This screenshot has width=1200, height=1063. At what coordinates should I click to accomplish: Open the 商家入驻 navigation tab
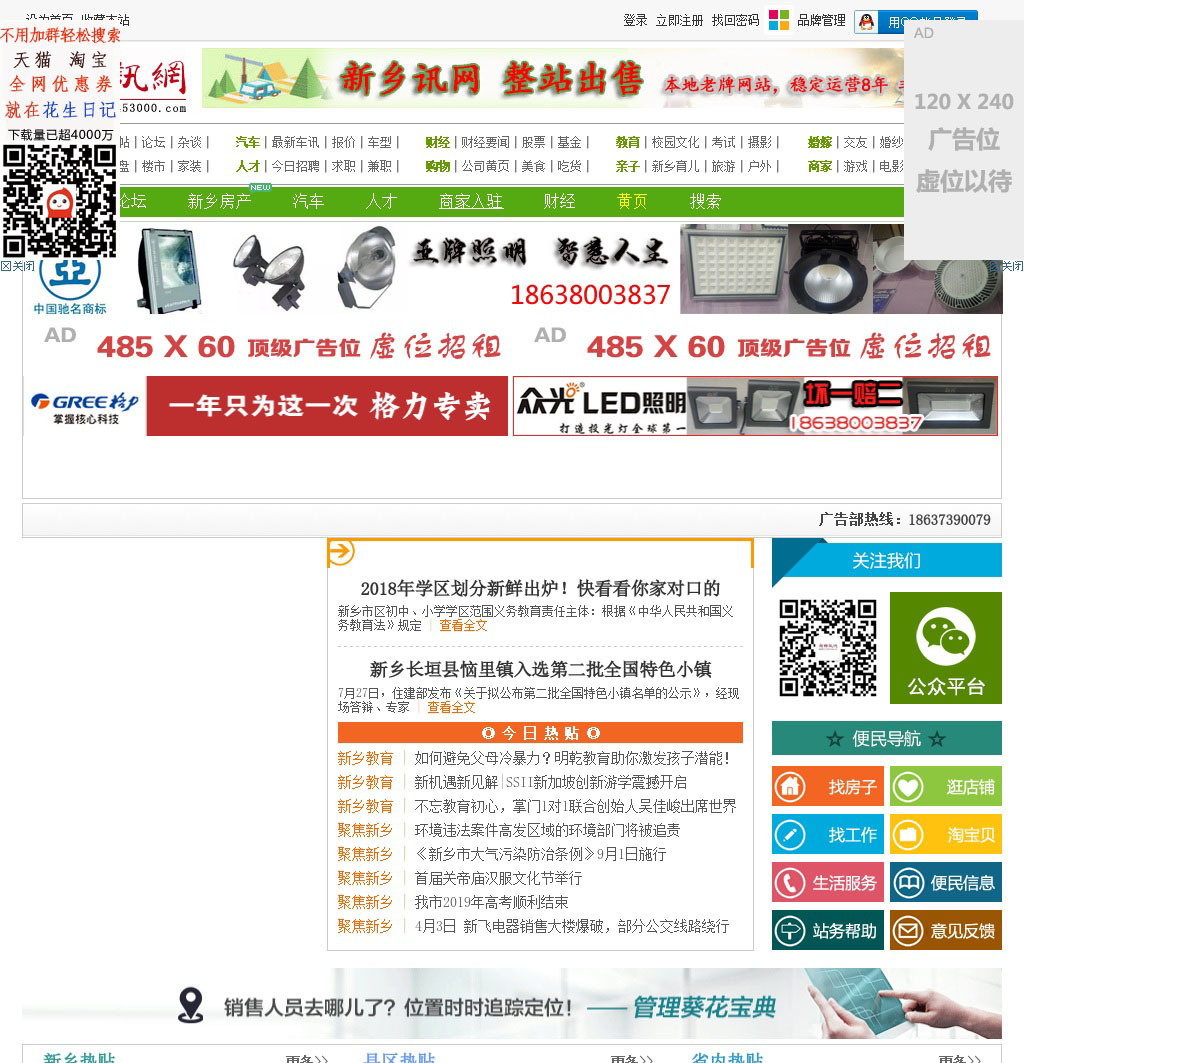(x=471, y=201)
